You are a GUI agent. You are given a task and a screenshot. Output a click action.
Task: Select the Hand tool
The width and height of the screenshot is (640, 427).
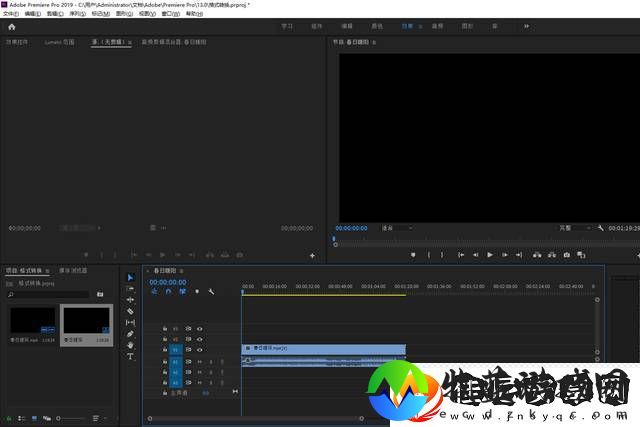pos(130,345)
